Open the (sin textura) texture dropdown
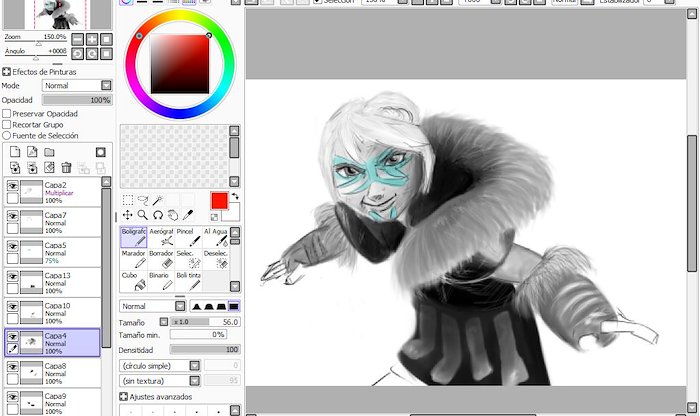Screen dimensions: 700x416 pos(160,381)
